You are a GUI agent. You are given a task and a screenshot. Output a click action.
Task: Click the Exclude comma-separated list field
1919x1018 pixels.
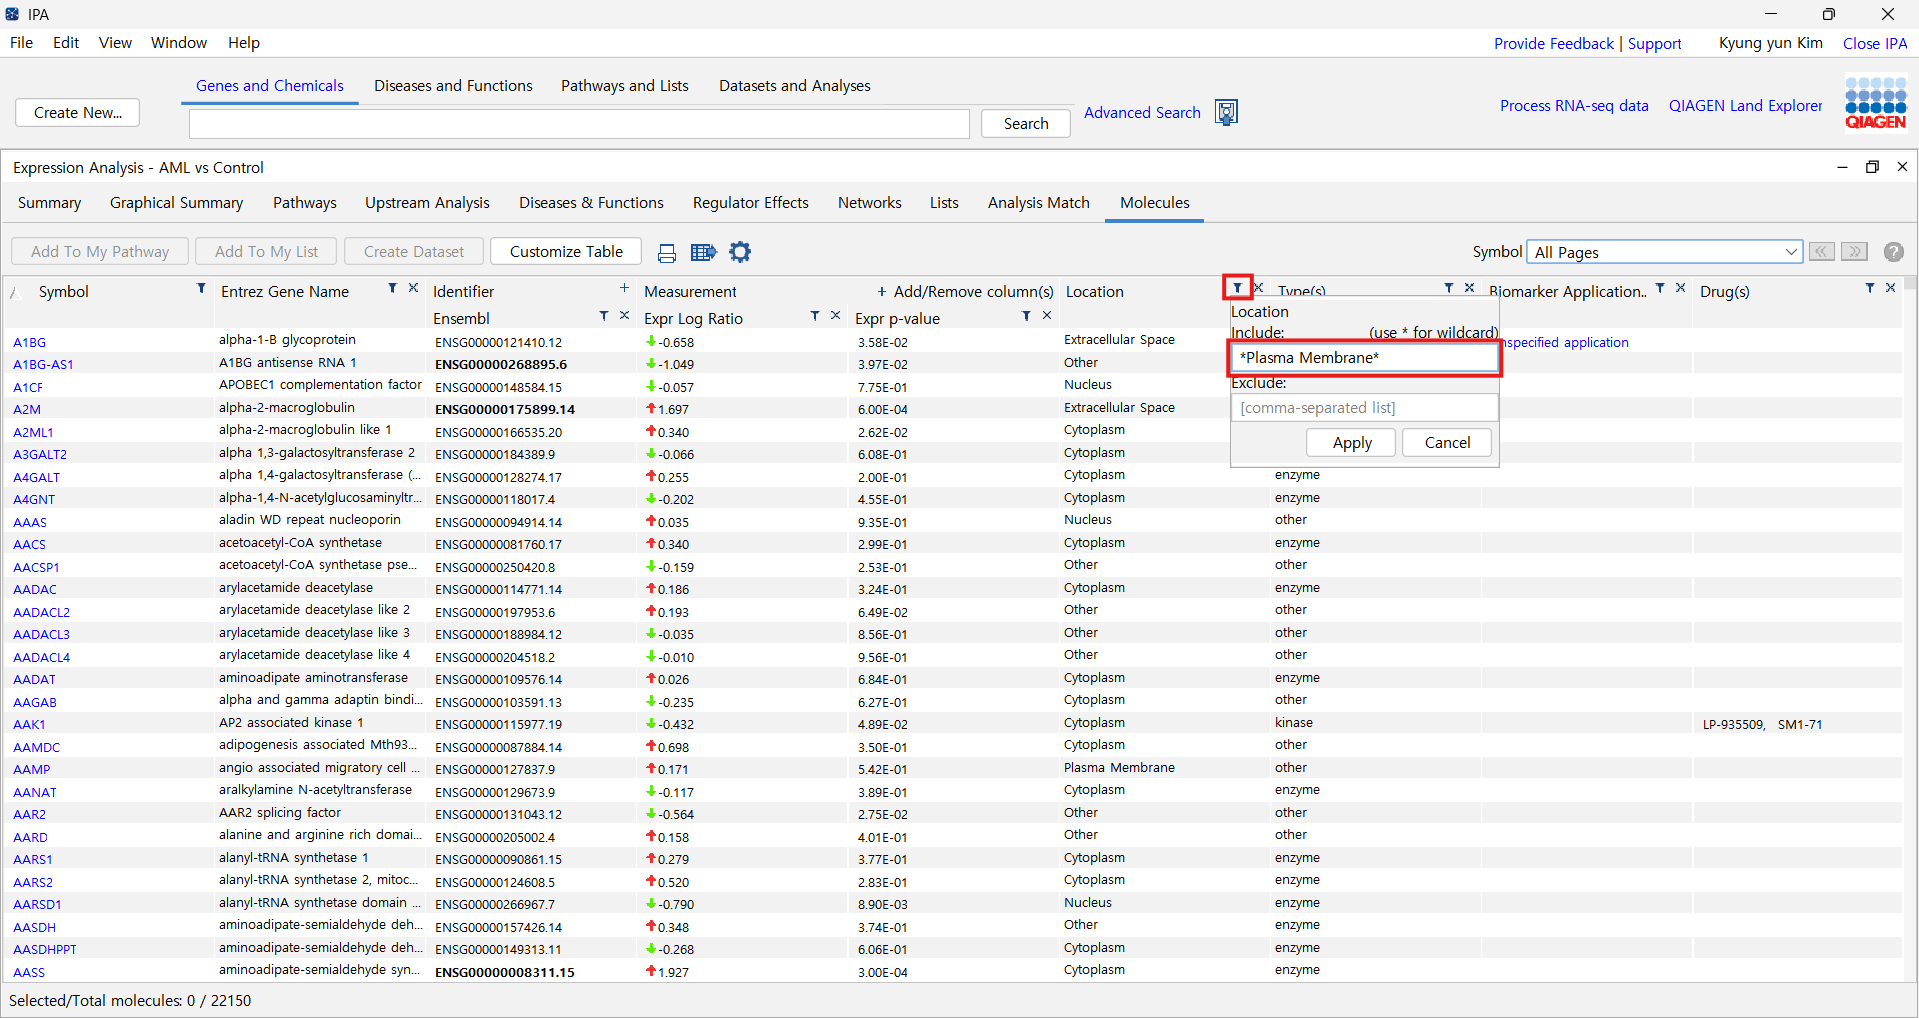coord(1364,407)
